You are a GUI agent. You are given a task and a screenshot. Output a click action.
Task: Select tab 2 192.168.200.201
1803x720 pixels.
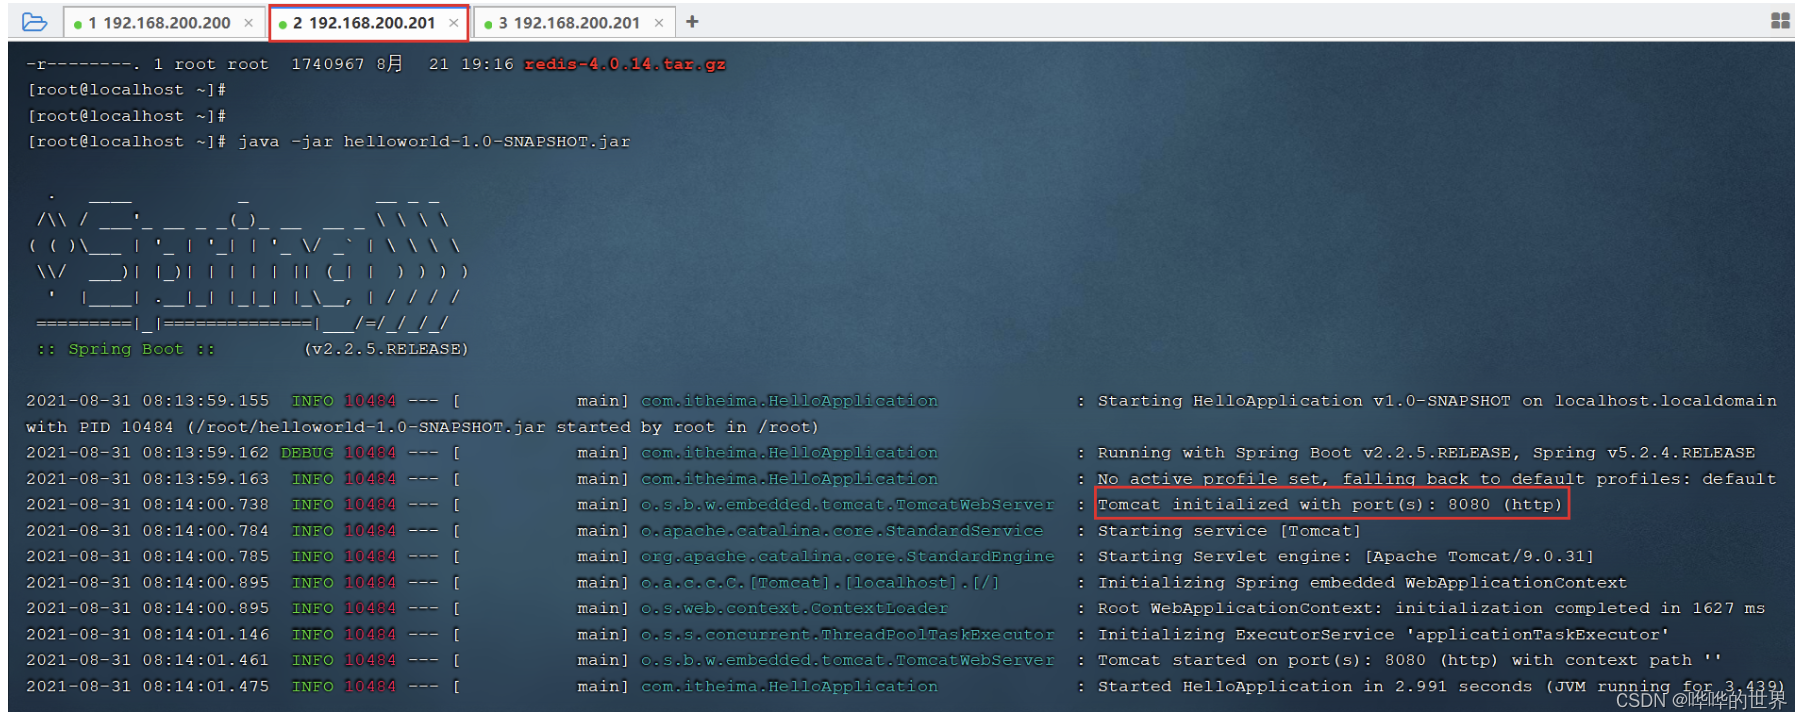pyautogui.click(x=368, y=22)
